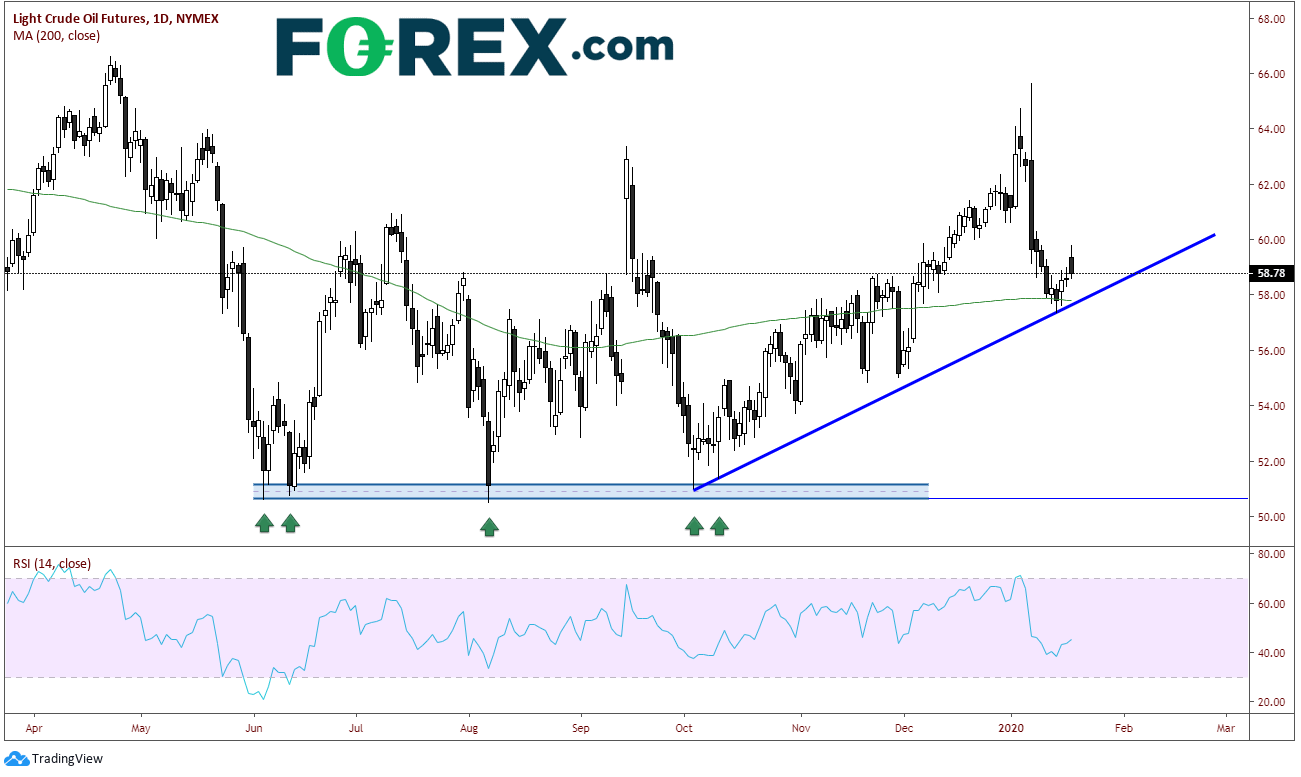This screenshot has height=777, width=1301.
Task: Click the Aug date axis label
Action: coord(468,730)
